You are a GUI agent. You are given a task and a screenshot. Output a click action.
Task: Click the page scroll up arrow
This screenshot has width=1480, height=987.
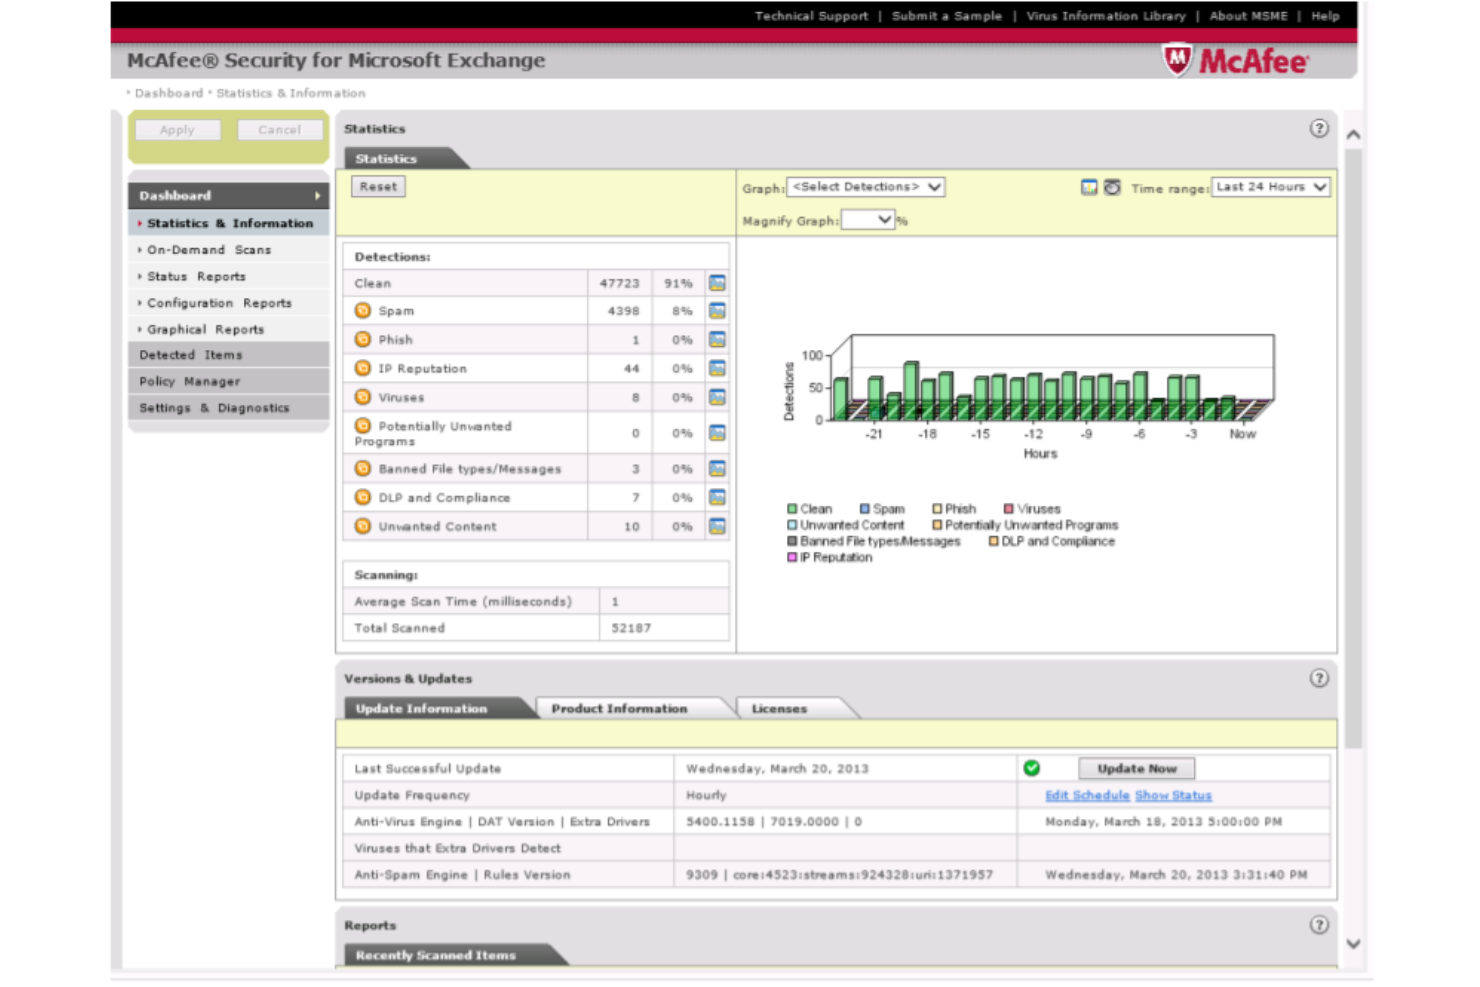(x=1353, y=134)
